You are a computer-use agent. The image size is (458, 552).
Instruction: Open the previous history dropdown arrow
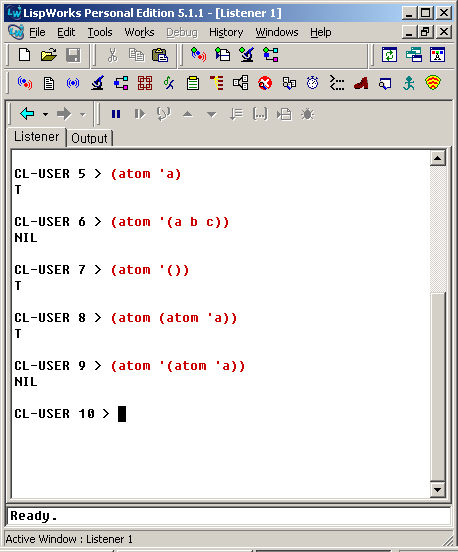[x=45, y=114]
